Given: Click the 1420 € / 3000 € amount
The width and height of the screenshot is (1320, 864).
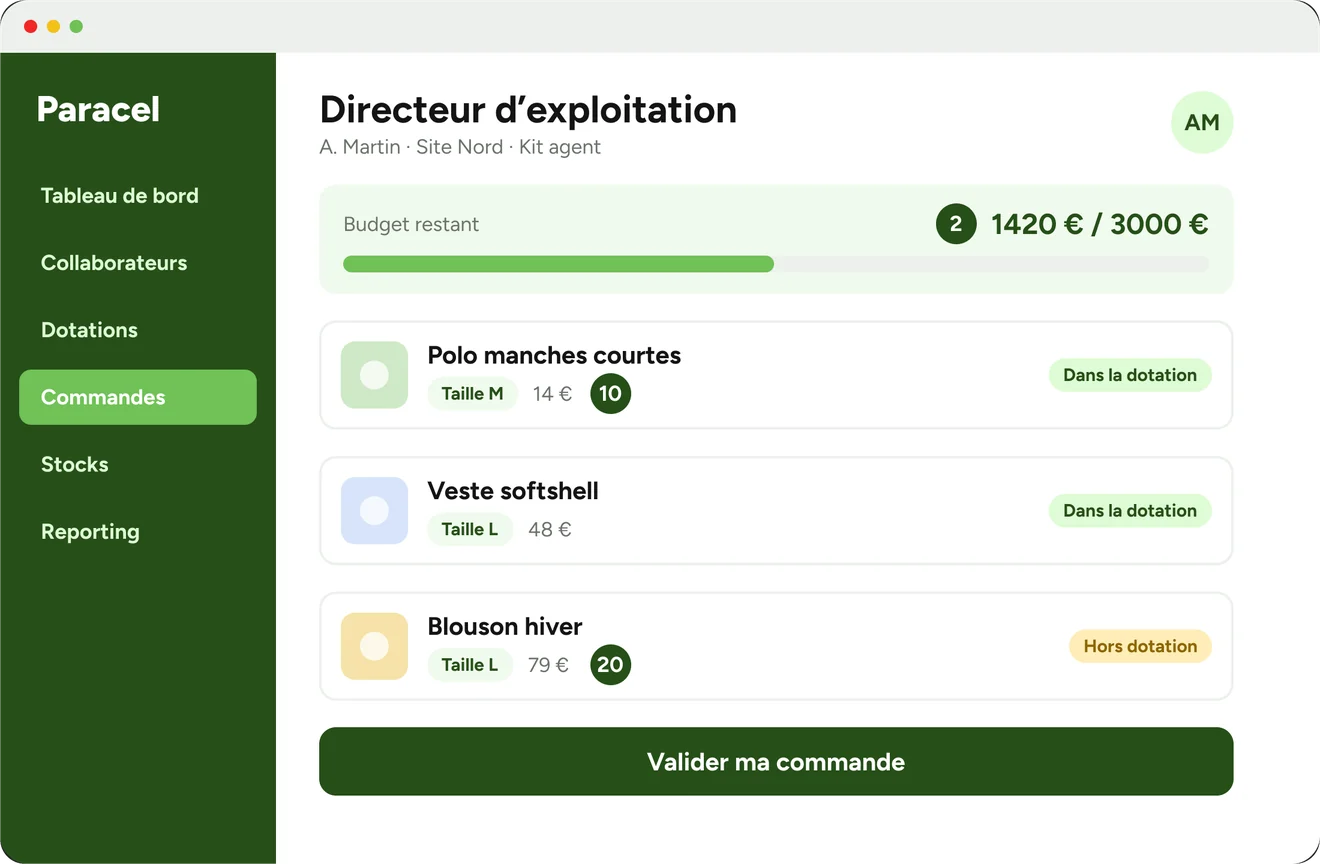Looking at the screenshot, I should (x=1100, y=224).
